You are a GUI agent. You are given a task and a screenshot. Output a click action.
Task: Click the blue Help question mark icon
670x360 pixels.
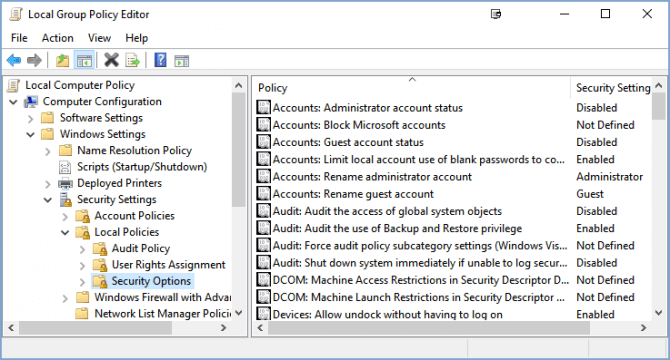click(x=160, y=60)
